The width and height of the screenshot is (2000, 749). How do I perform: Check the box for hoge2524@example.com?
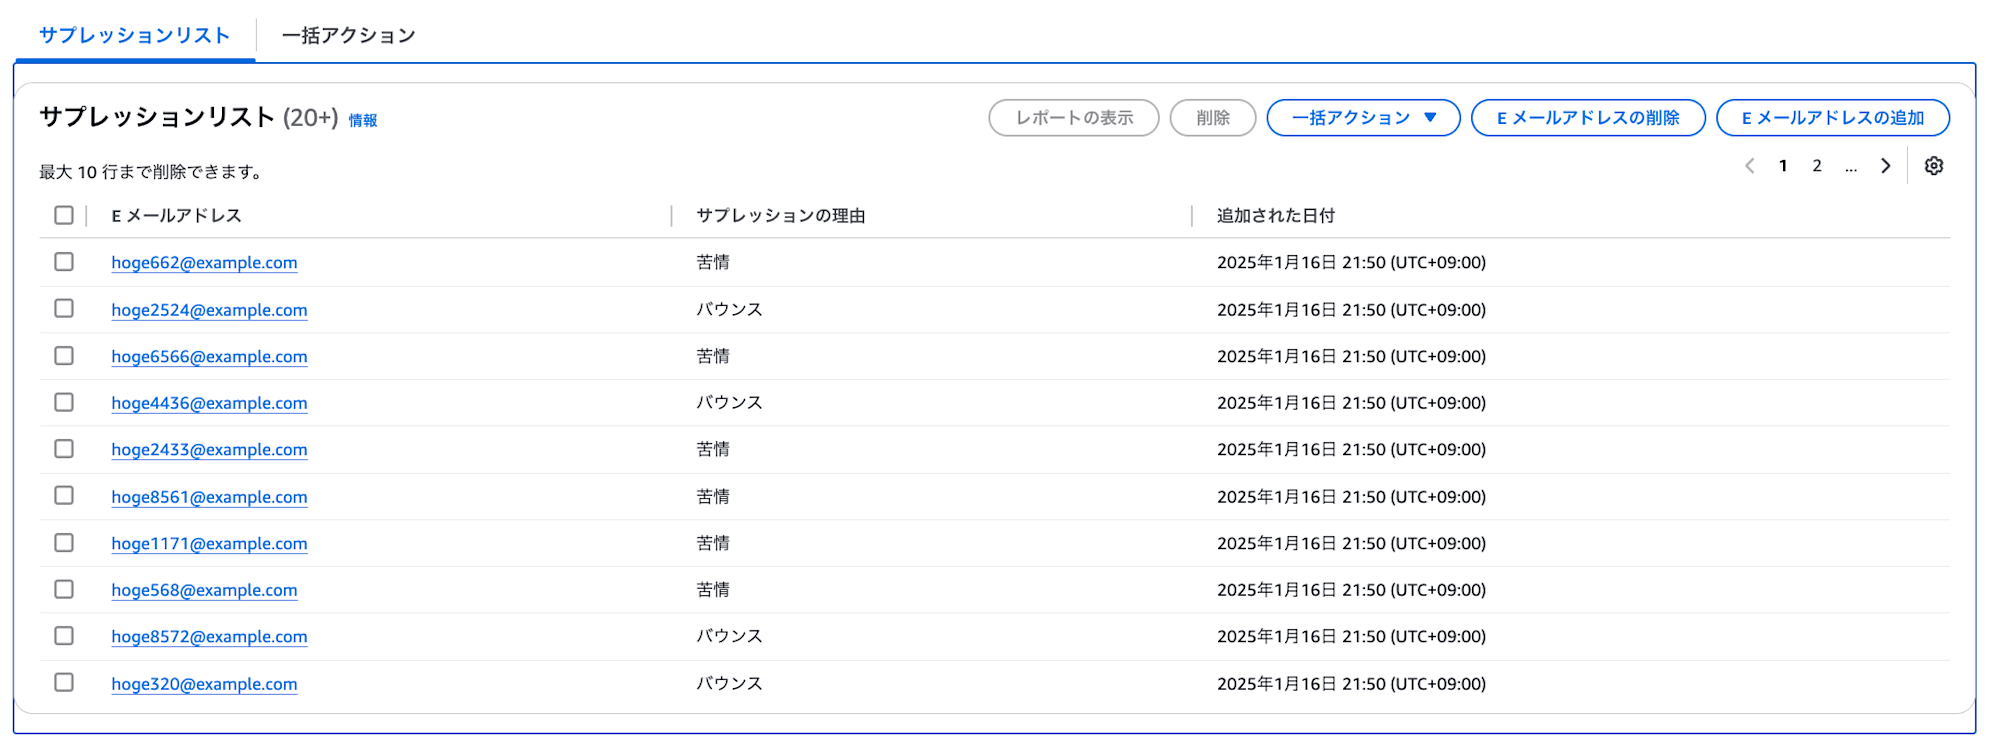coord(64,309)
